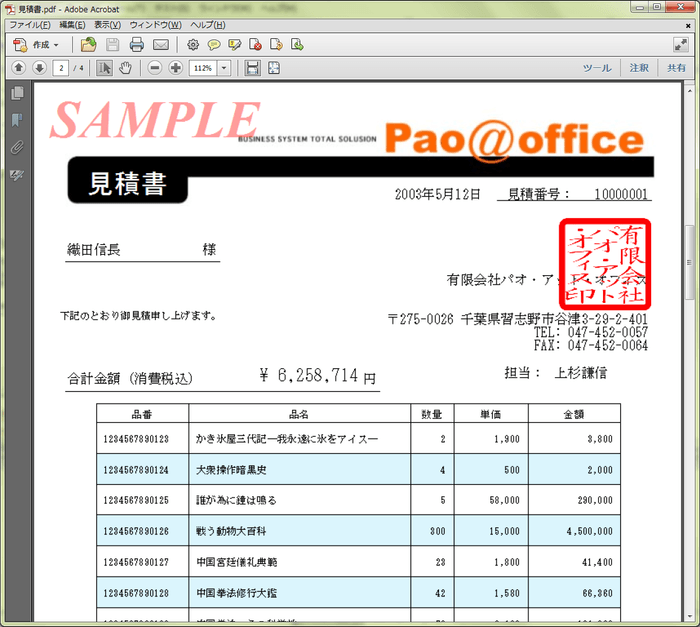Screen dimensions: 700x627
Task: Toggle the Select text arrow tool
Action: 105,68
